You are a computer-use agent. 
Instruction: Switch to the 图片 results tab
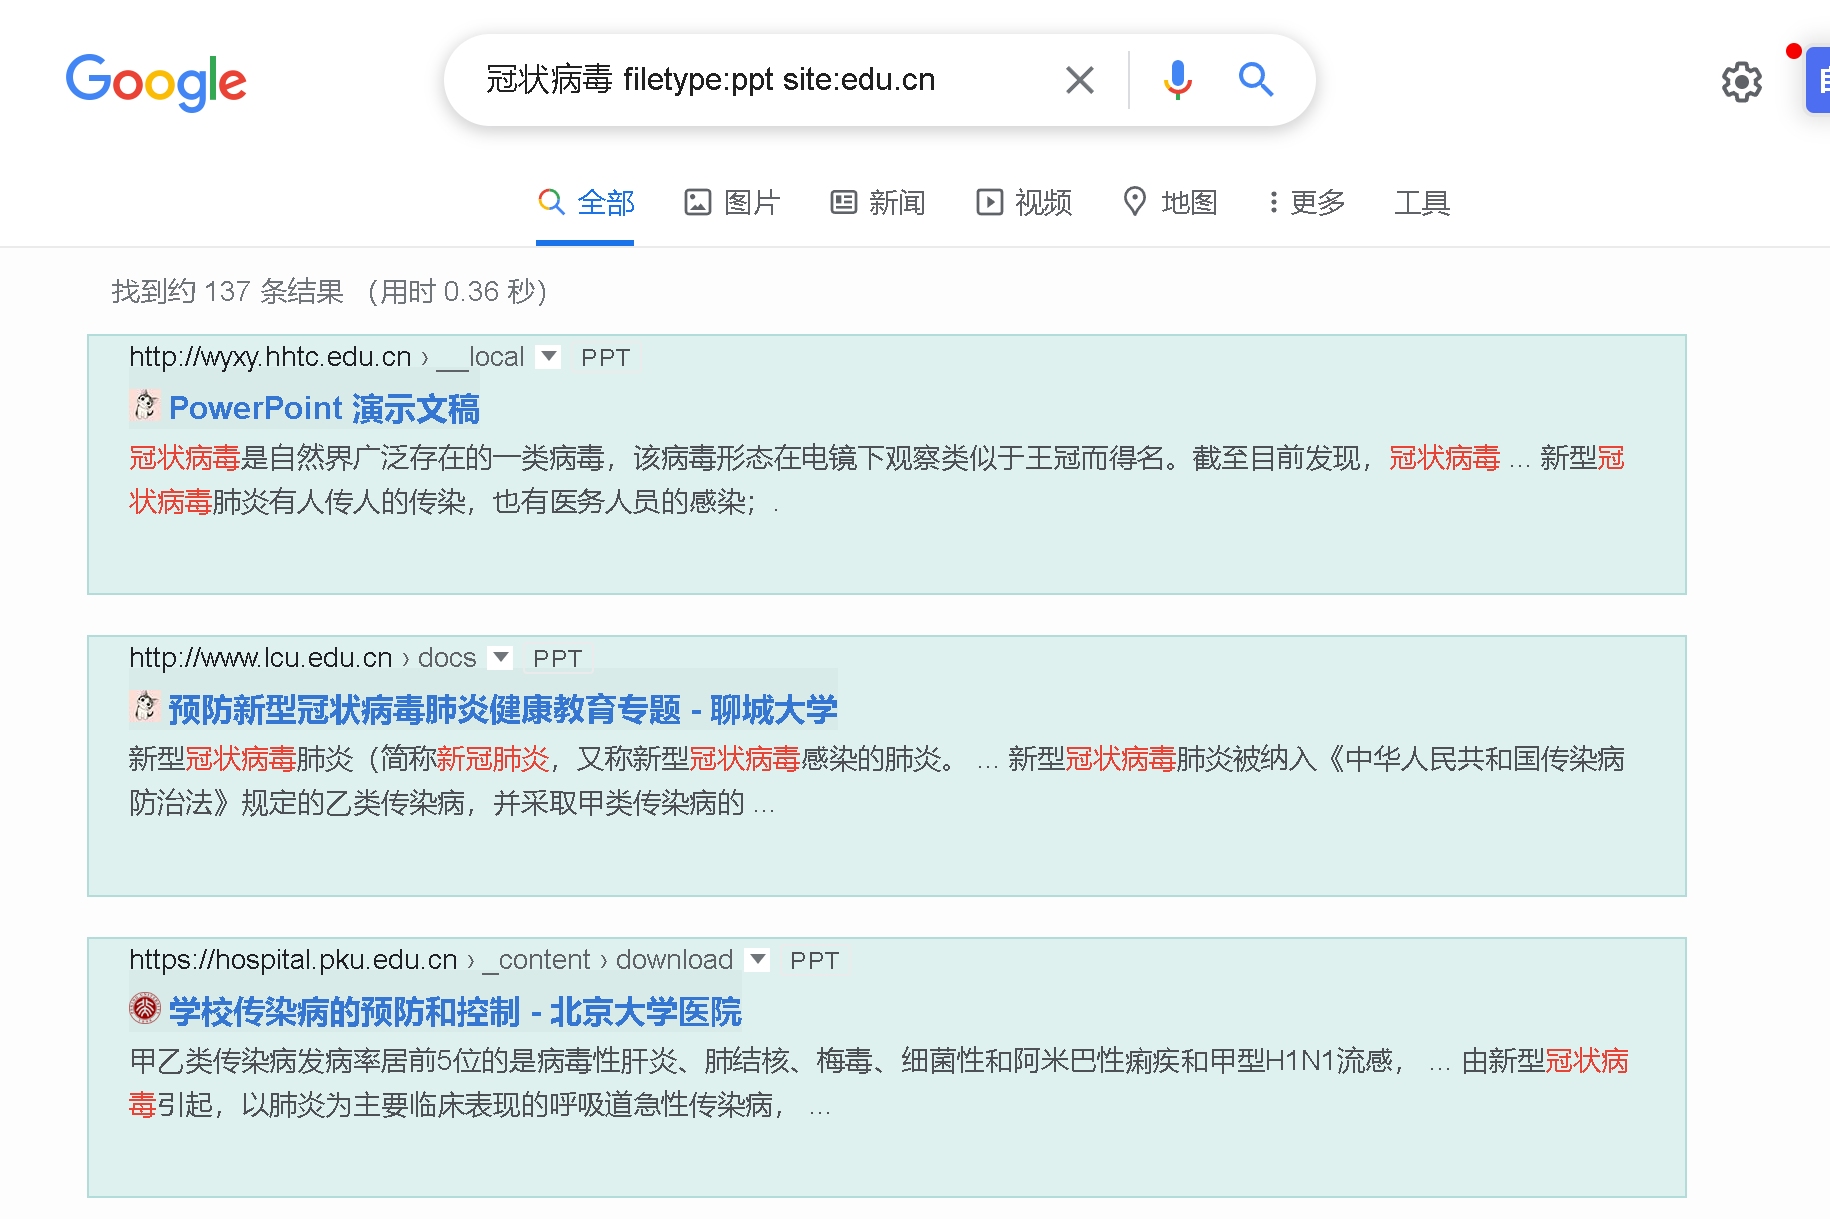[x=732, y=201]
